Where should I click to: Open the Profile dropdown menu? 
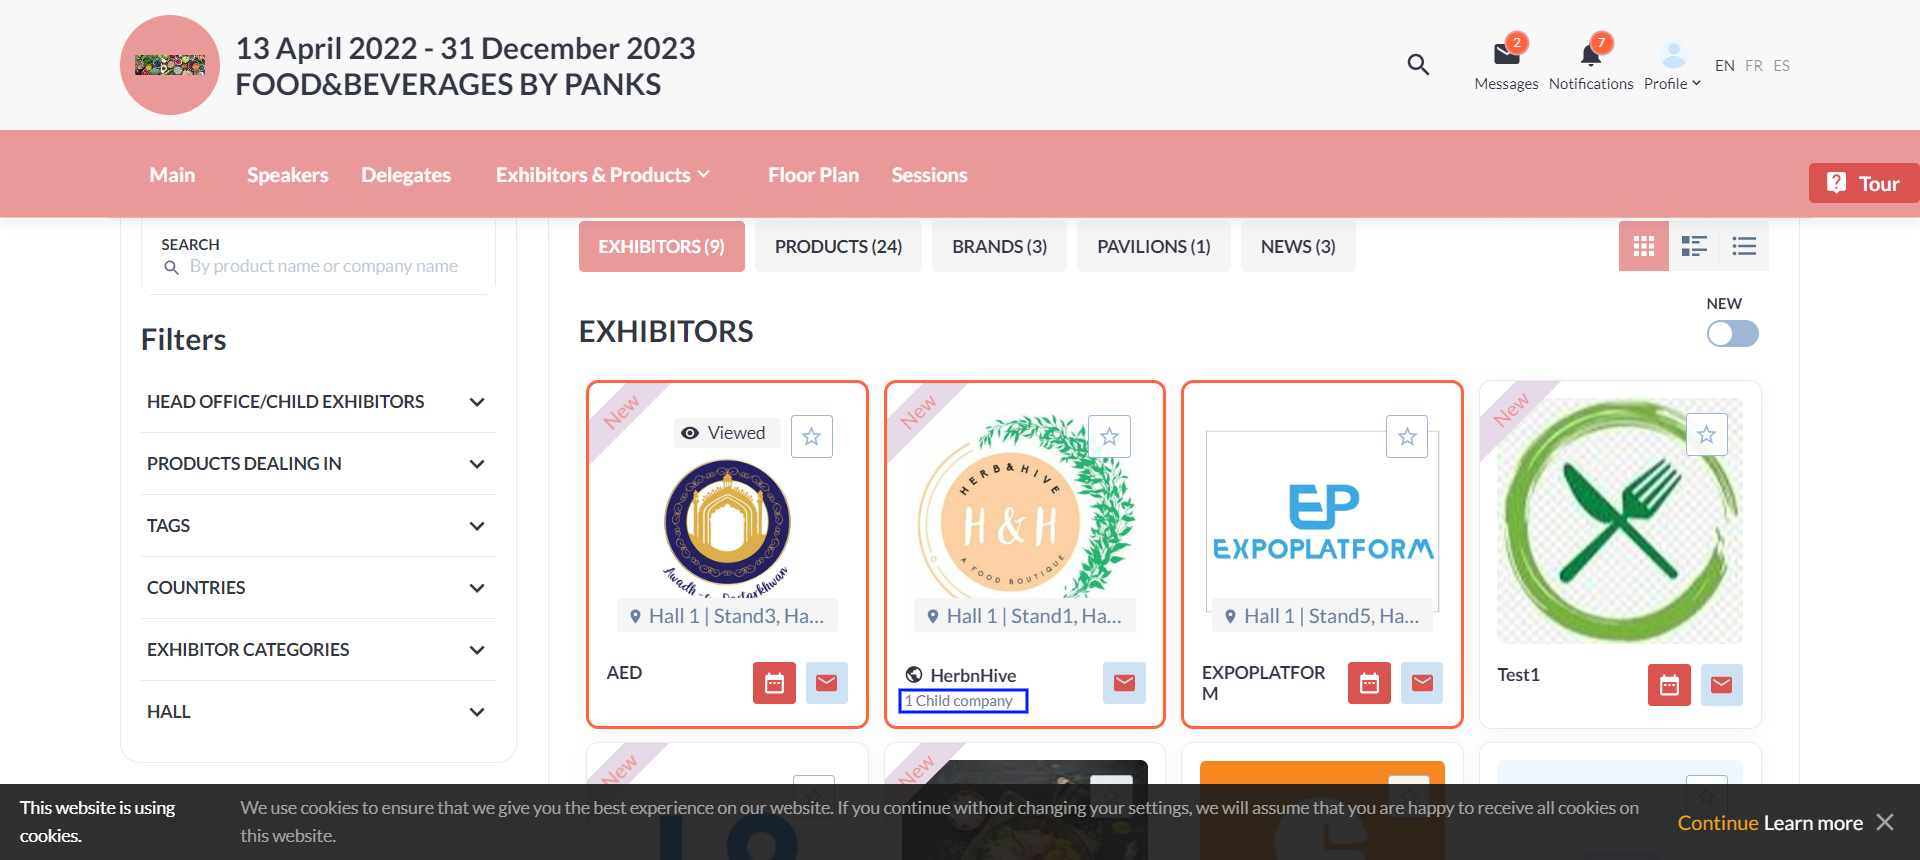pyautogui.click(x=1673, y=84)
